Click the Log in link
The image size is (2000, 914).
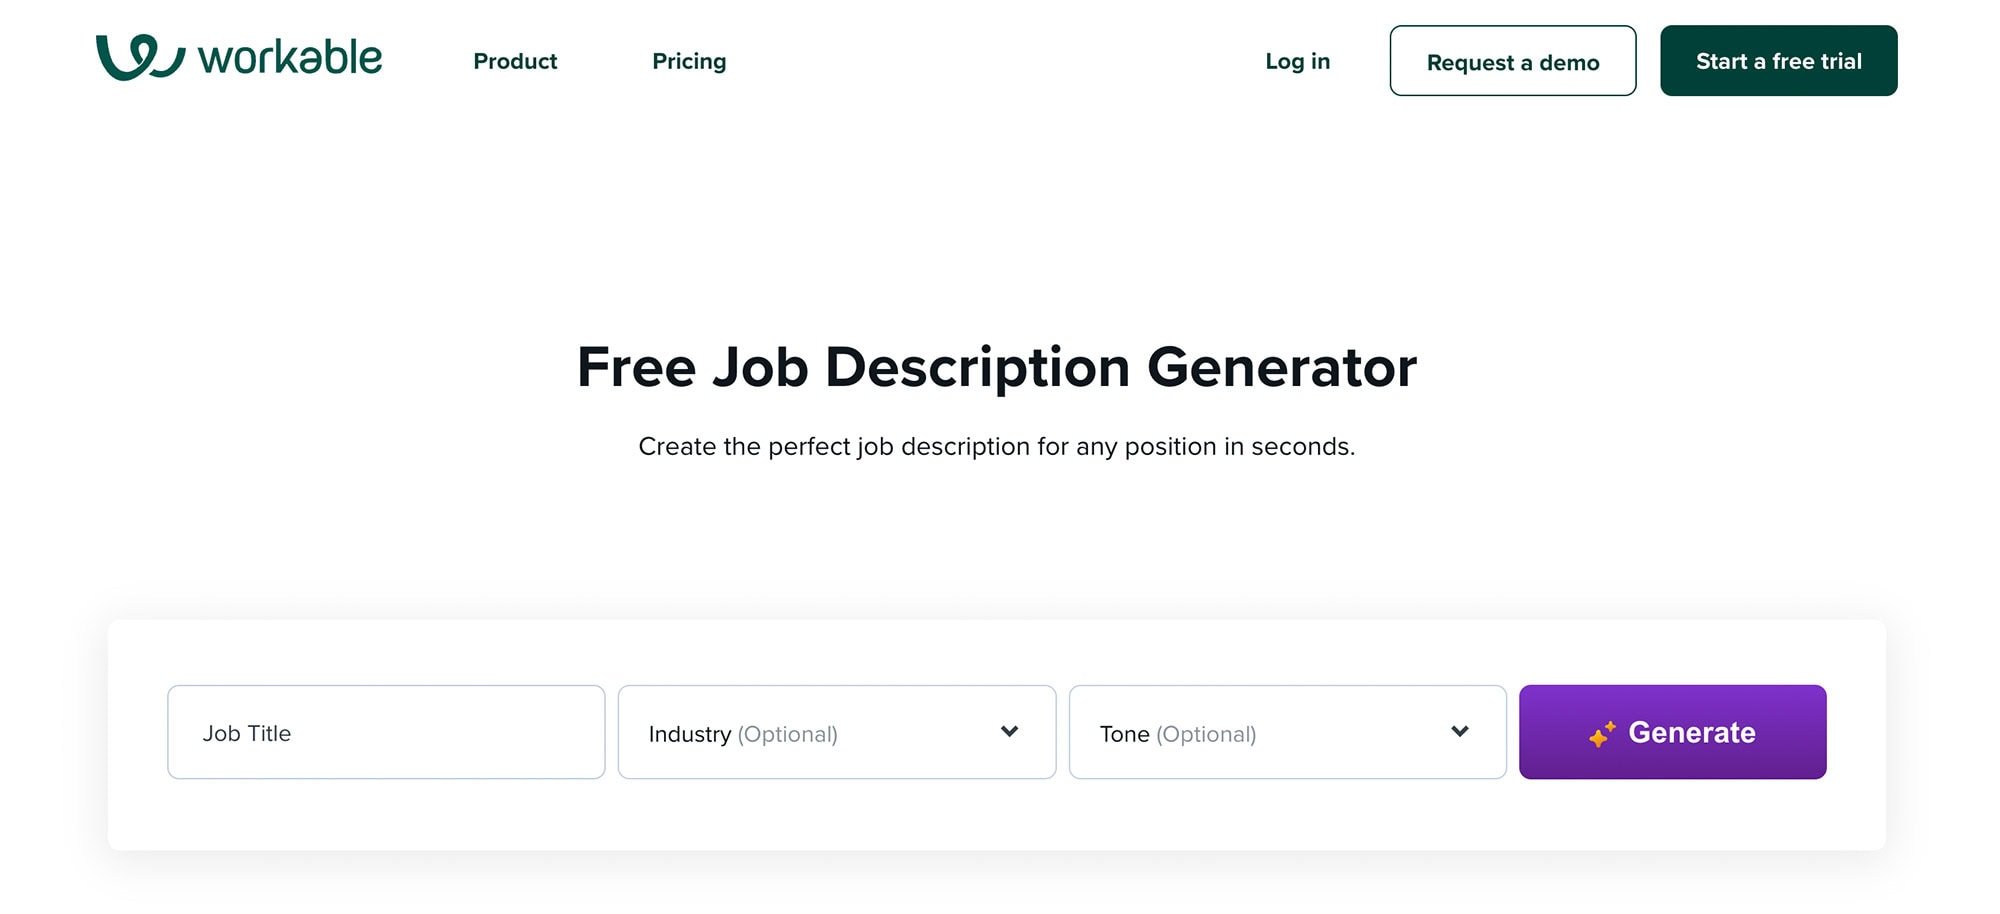coord(1296,61)
